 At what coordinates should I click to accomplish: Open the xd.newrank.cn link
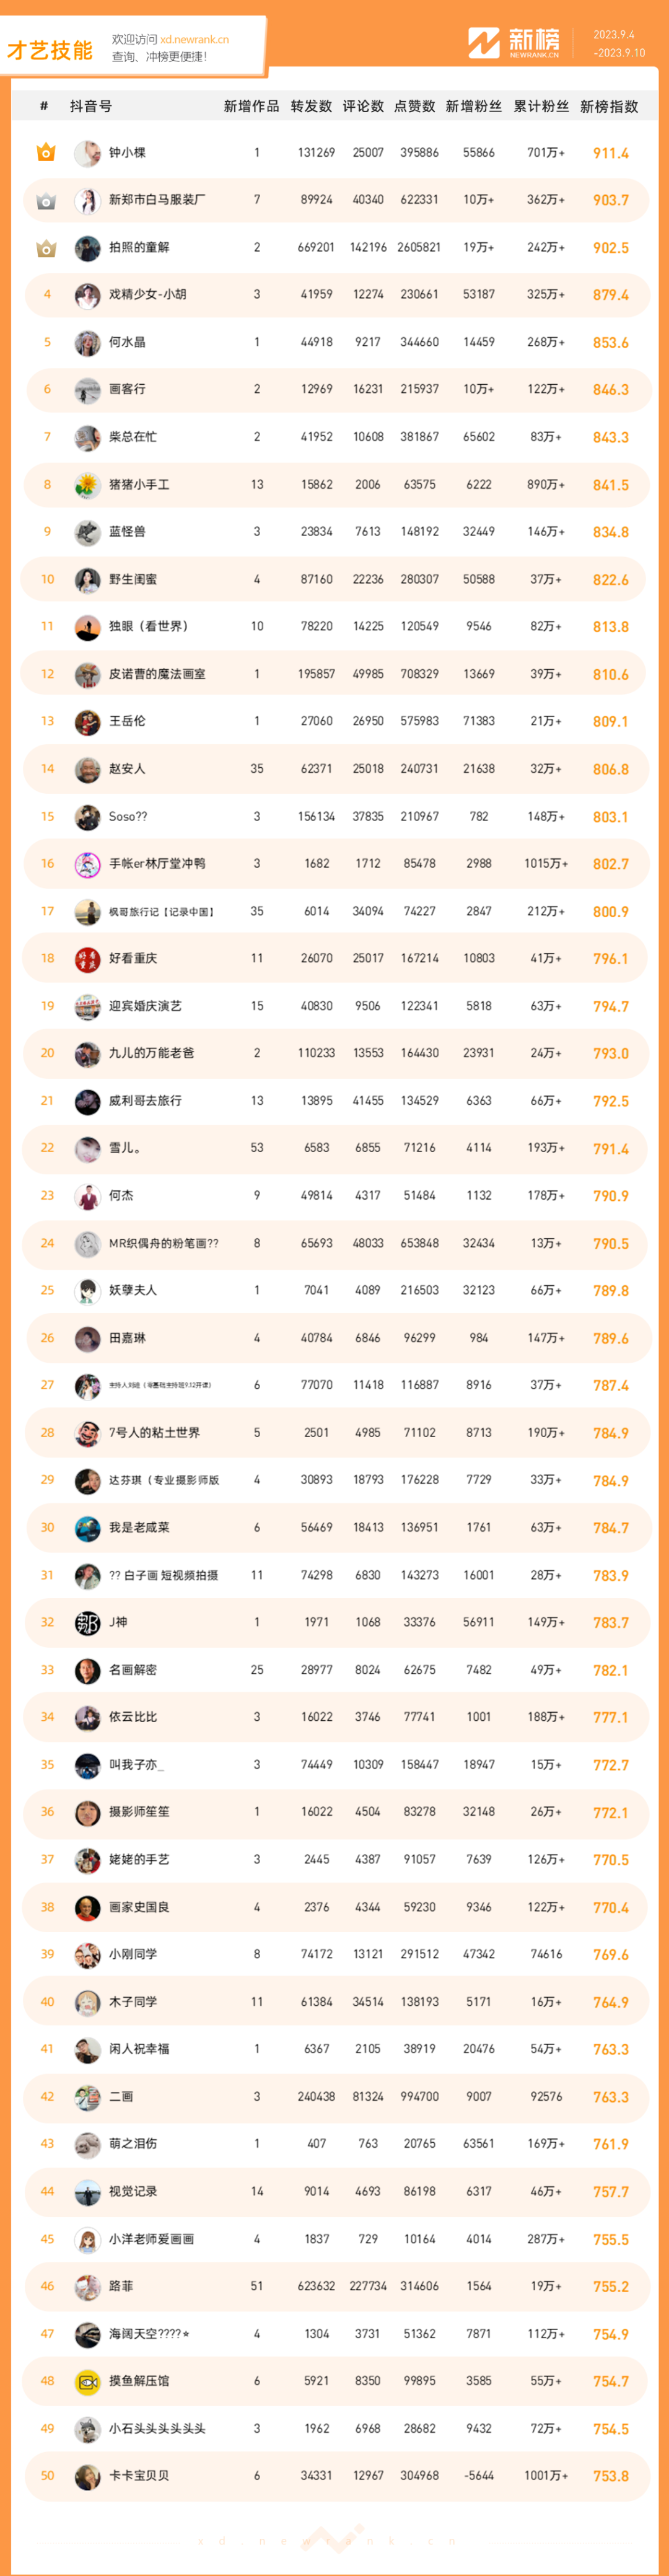(x=194, y=40)
